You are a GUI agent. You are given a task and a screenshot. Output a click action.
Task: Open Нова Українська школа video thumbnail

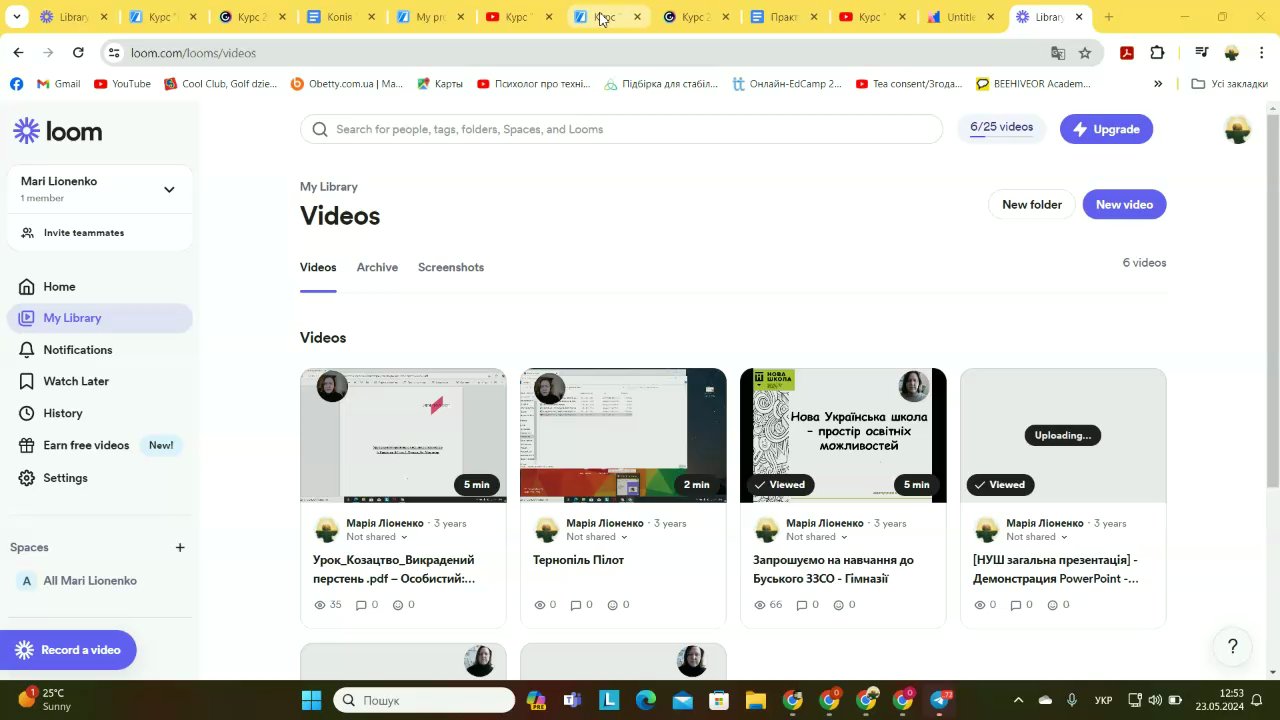pos(843,435)
